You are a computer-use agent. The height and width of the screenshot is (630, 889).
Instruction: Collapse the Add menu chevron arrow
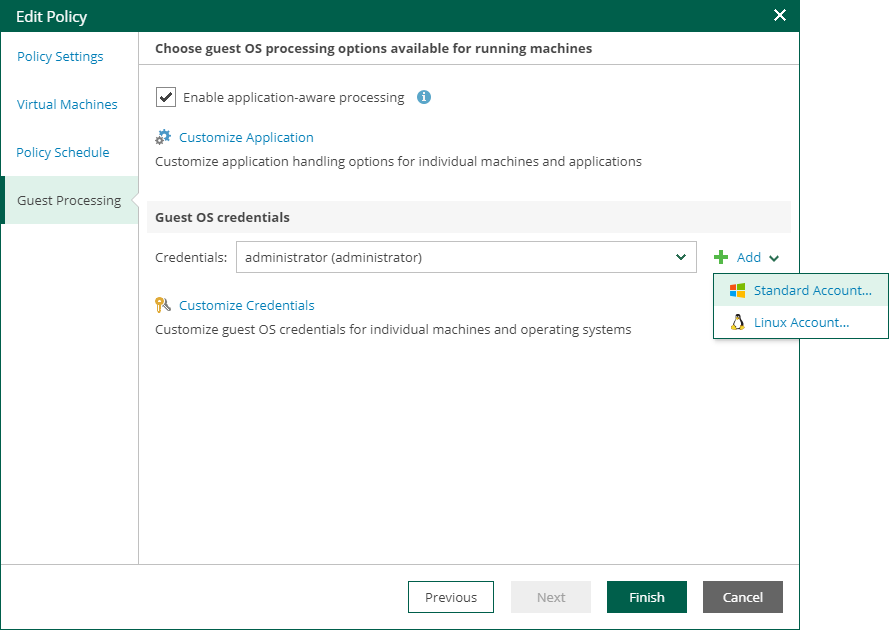(x=775, y=259)
